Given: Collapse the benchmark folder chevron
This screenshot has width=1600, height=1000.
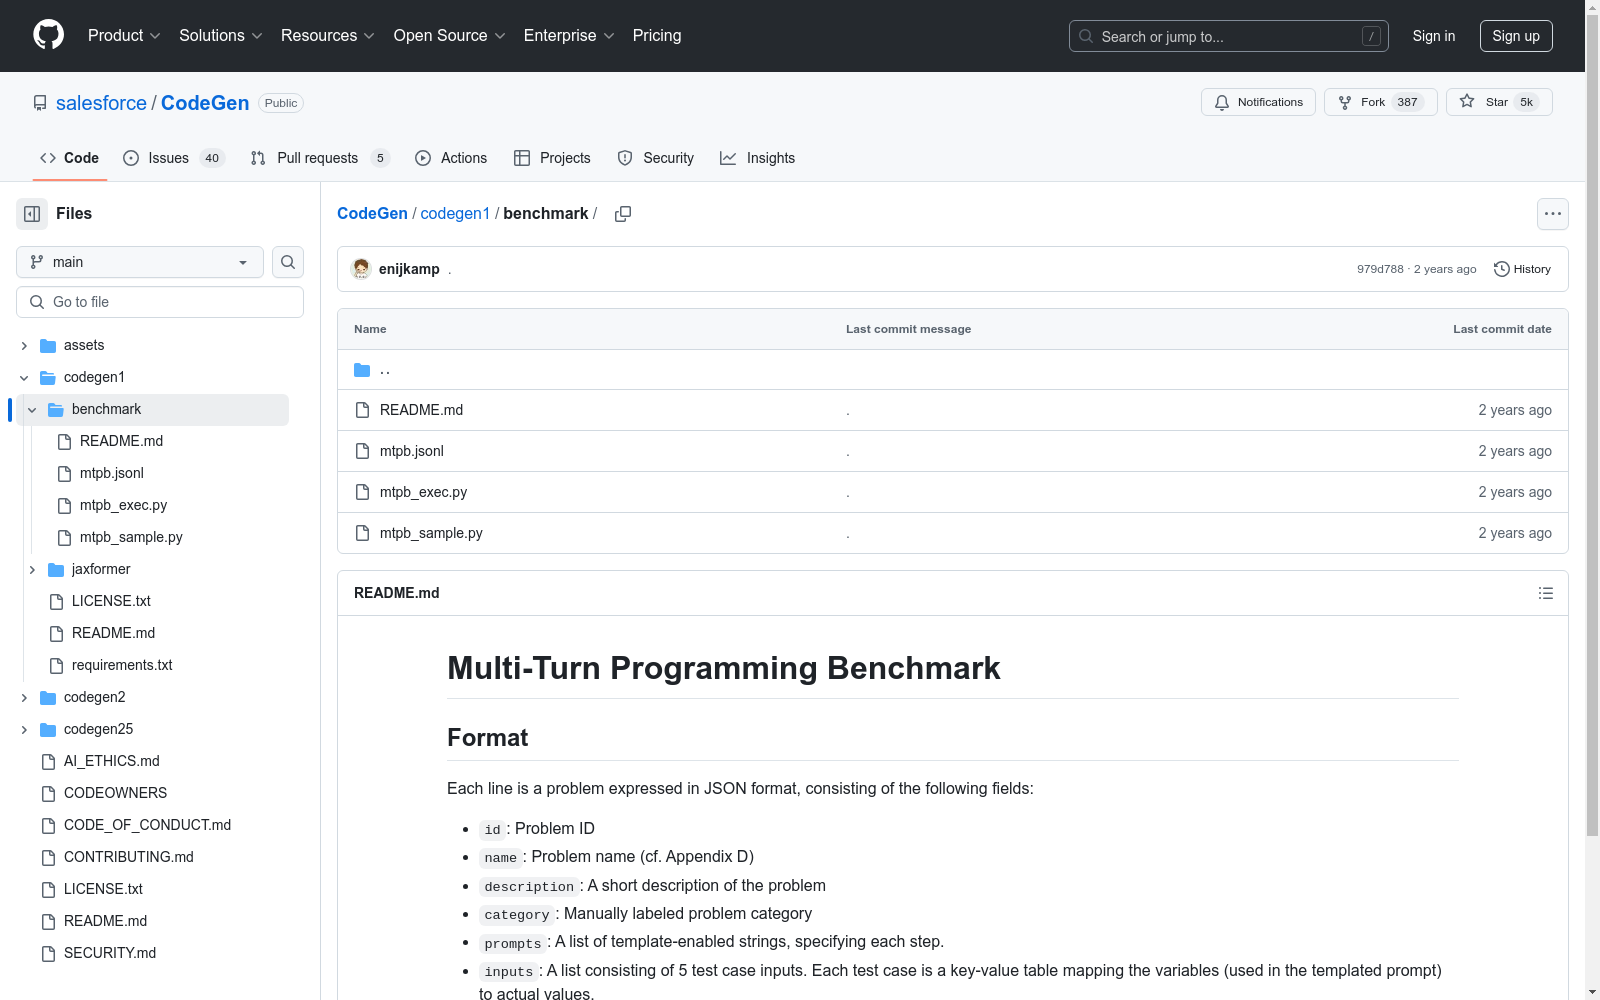Looking at the screenshot, I should coord(32,410).
